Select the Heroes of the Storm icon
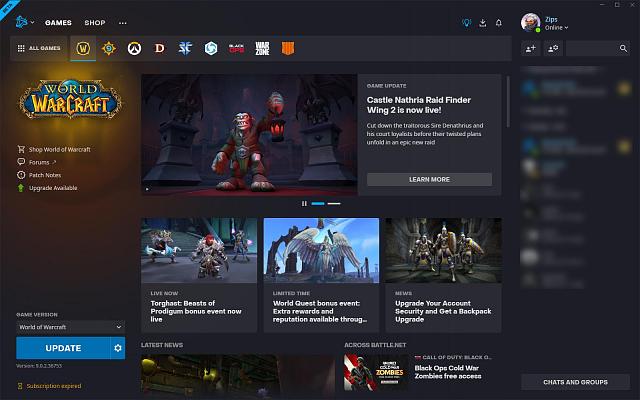640x400 pixels. tap(211, 48)
